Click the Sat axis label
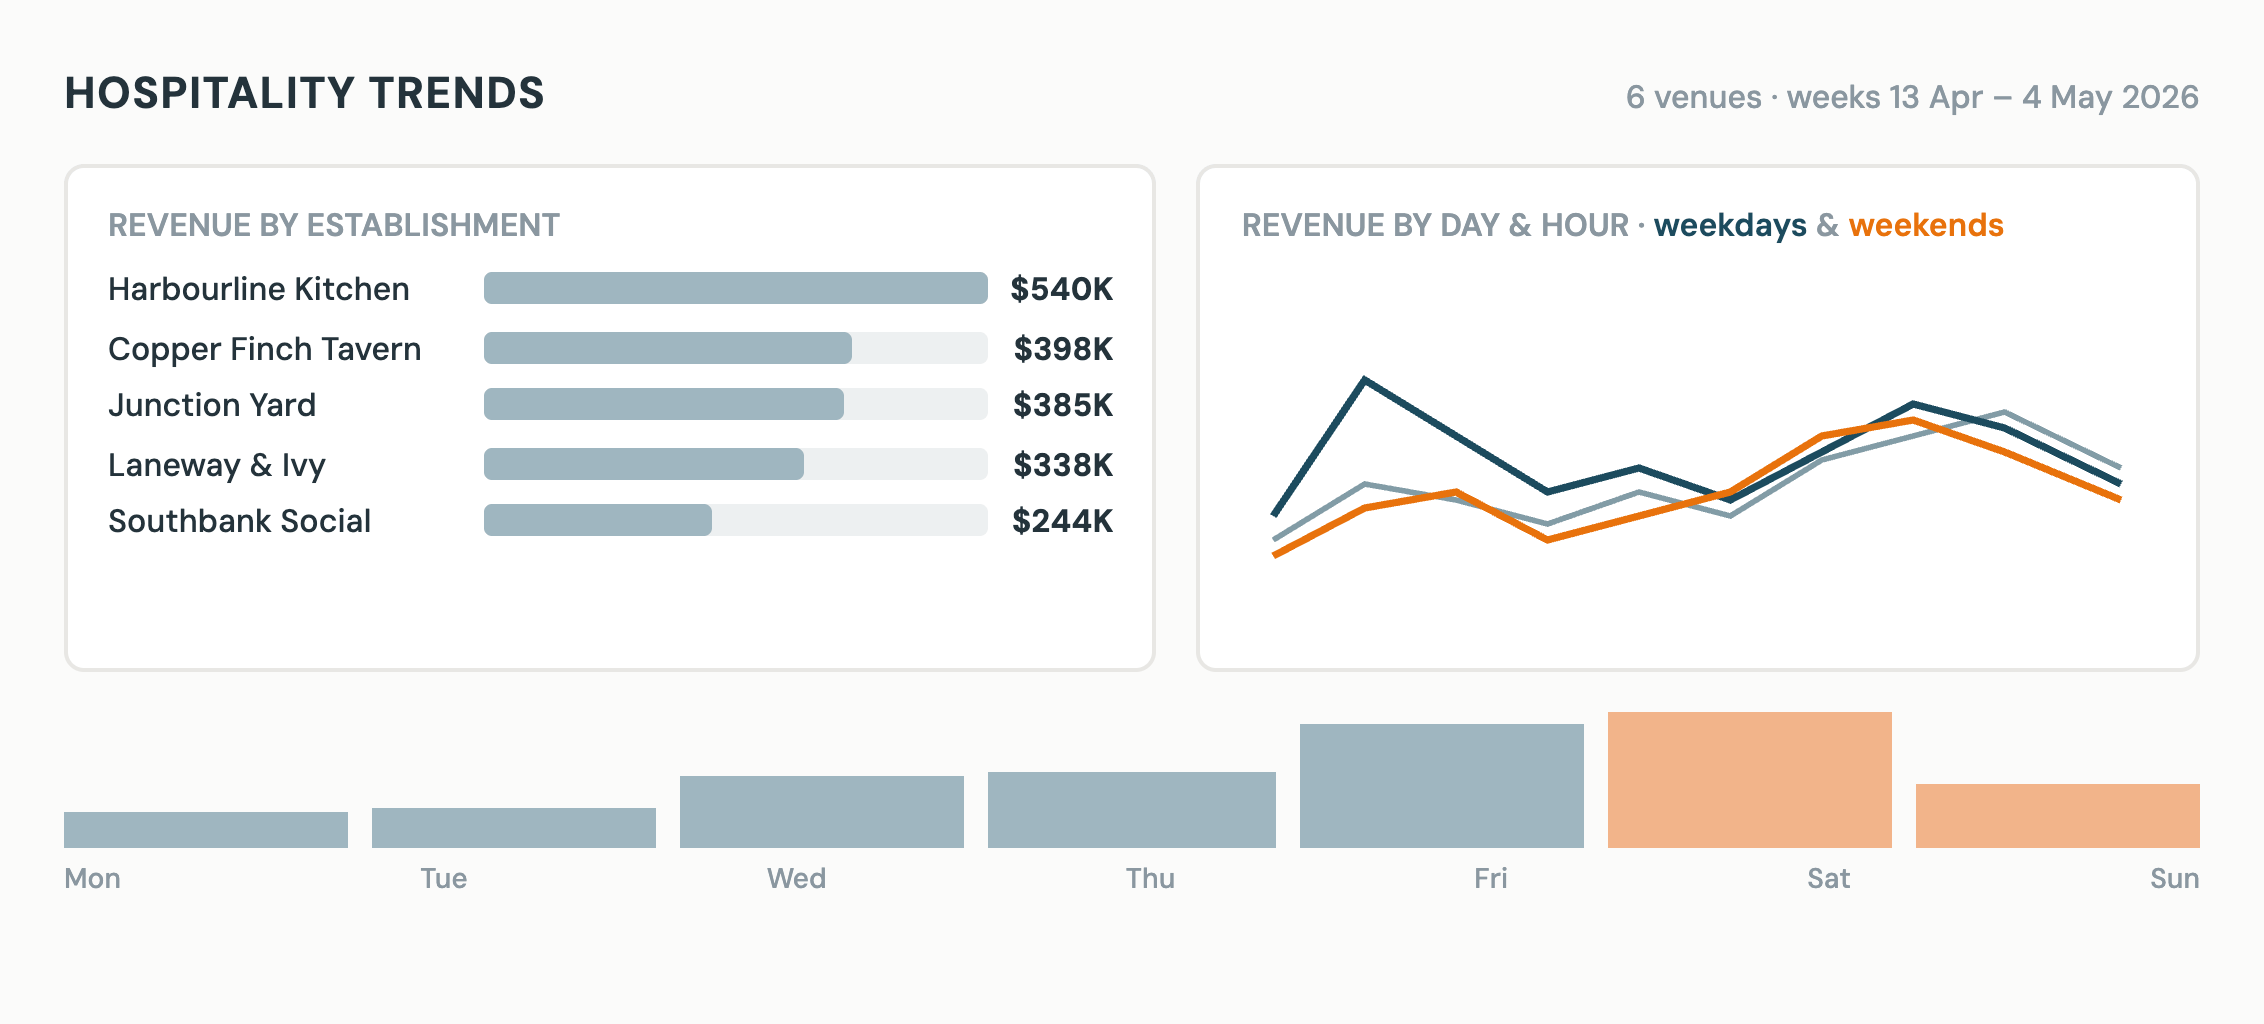The height and width of the screenshot is (1024, 2264). tap(1828, 878)
